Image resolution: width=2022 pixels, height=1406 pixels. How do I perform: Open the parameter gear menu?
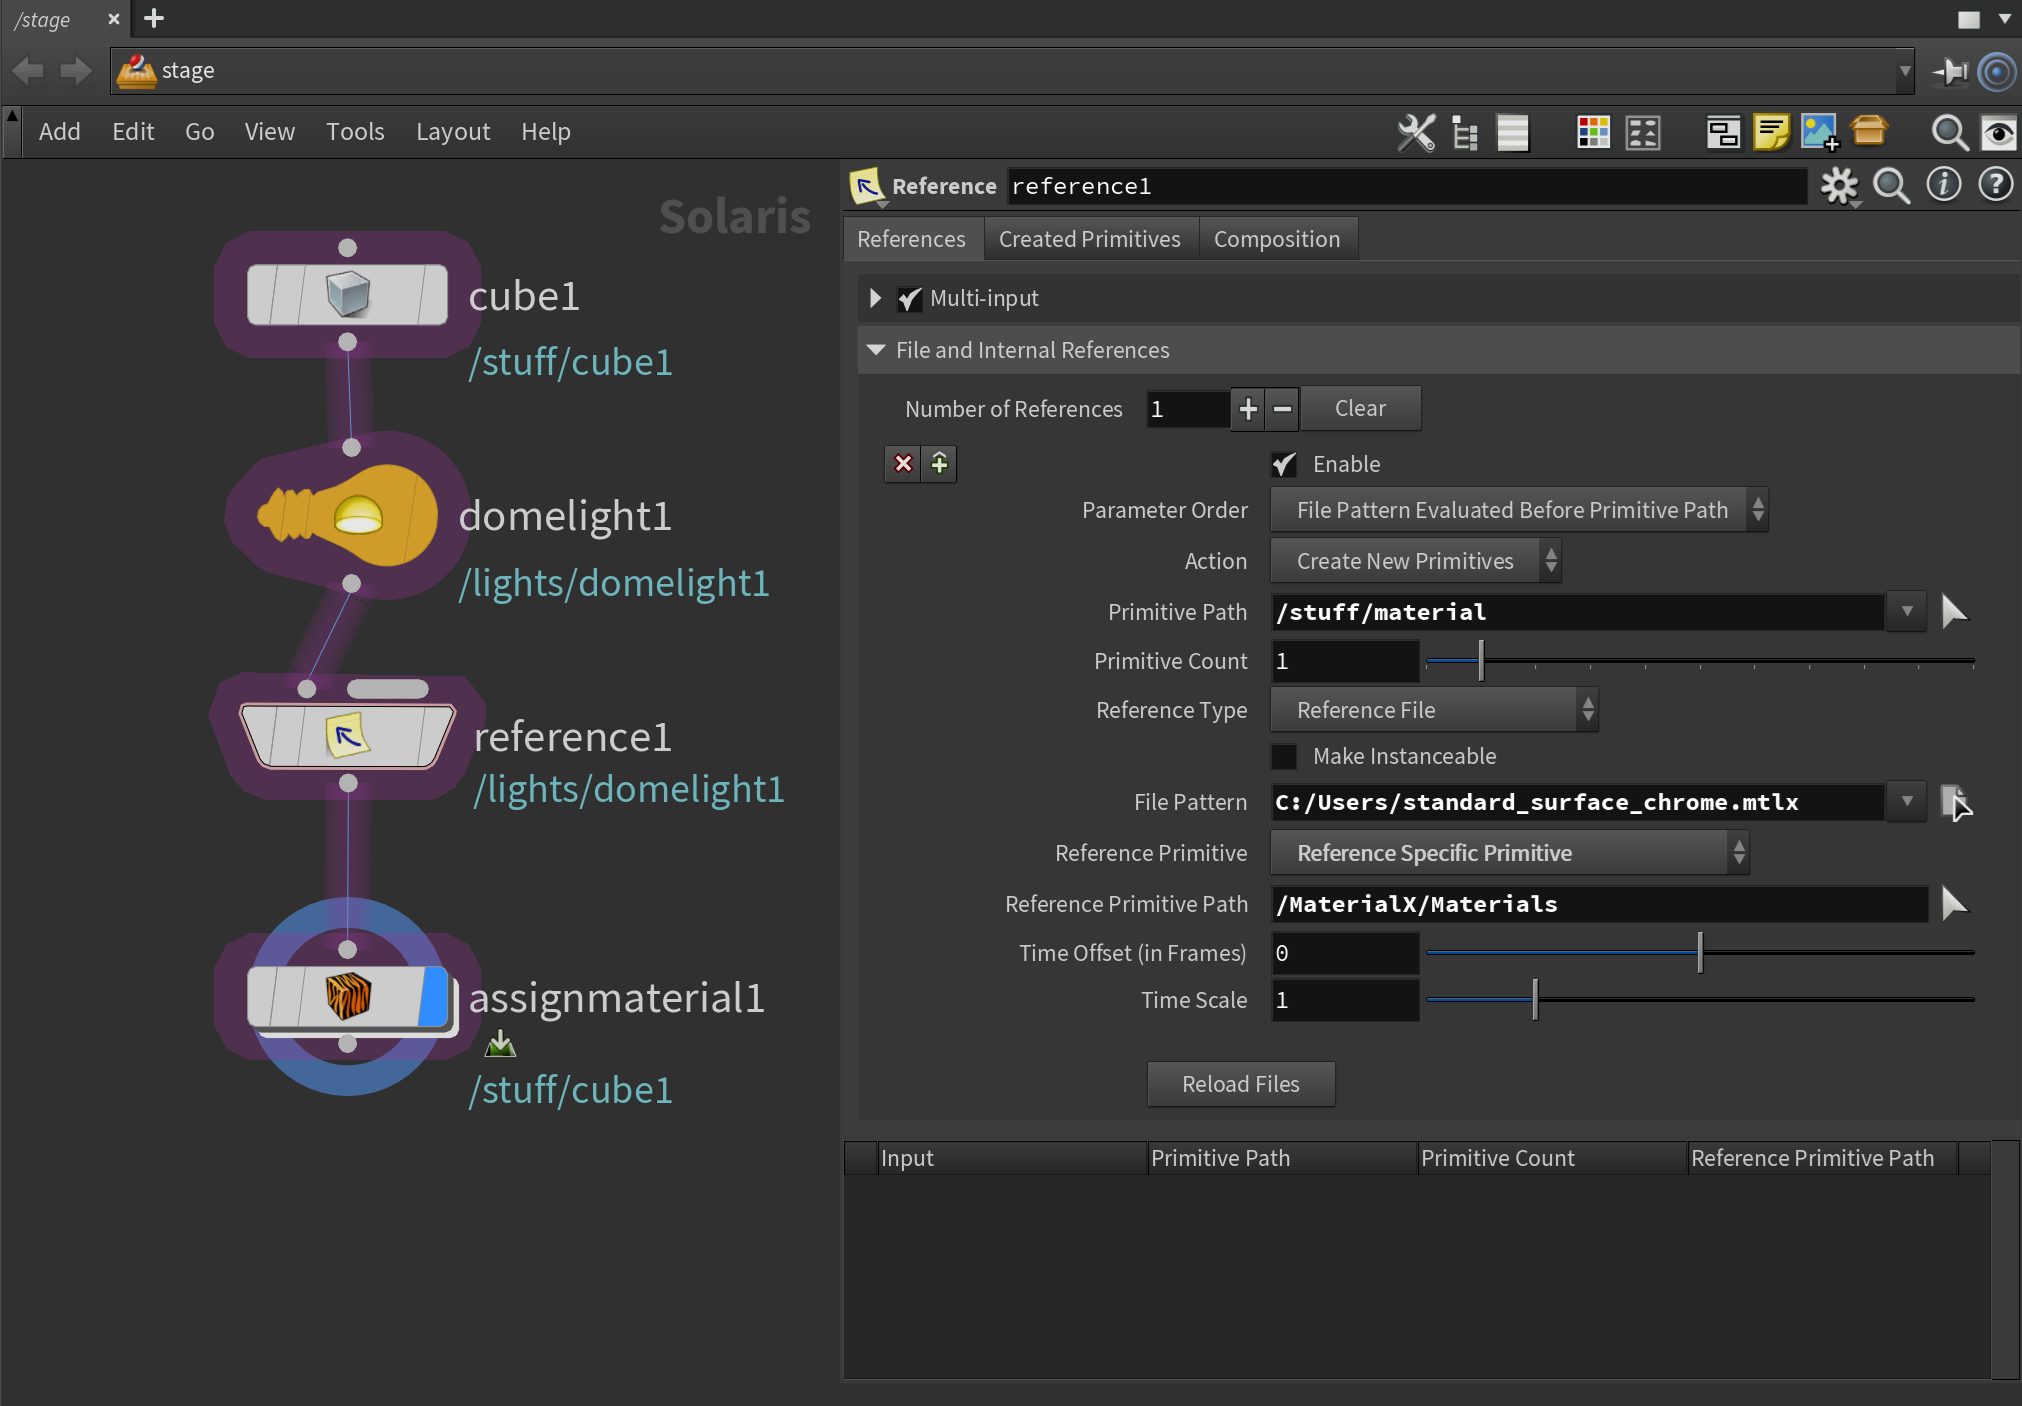(x=1839, y=186)
